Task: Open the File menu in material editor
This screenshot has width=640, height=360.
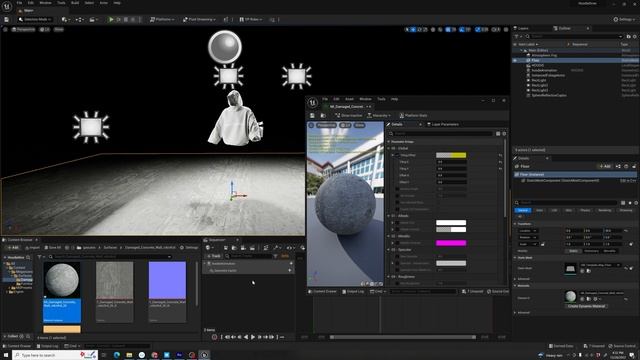Action: tap(325, 99)
